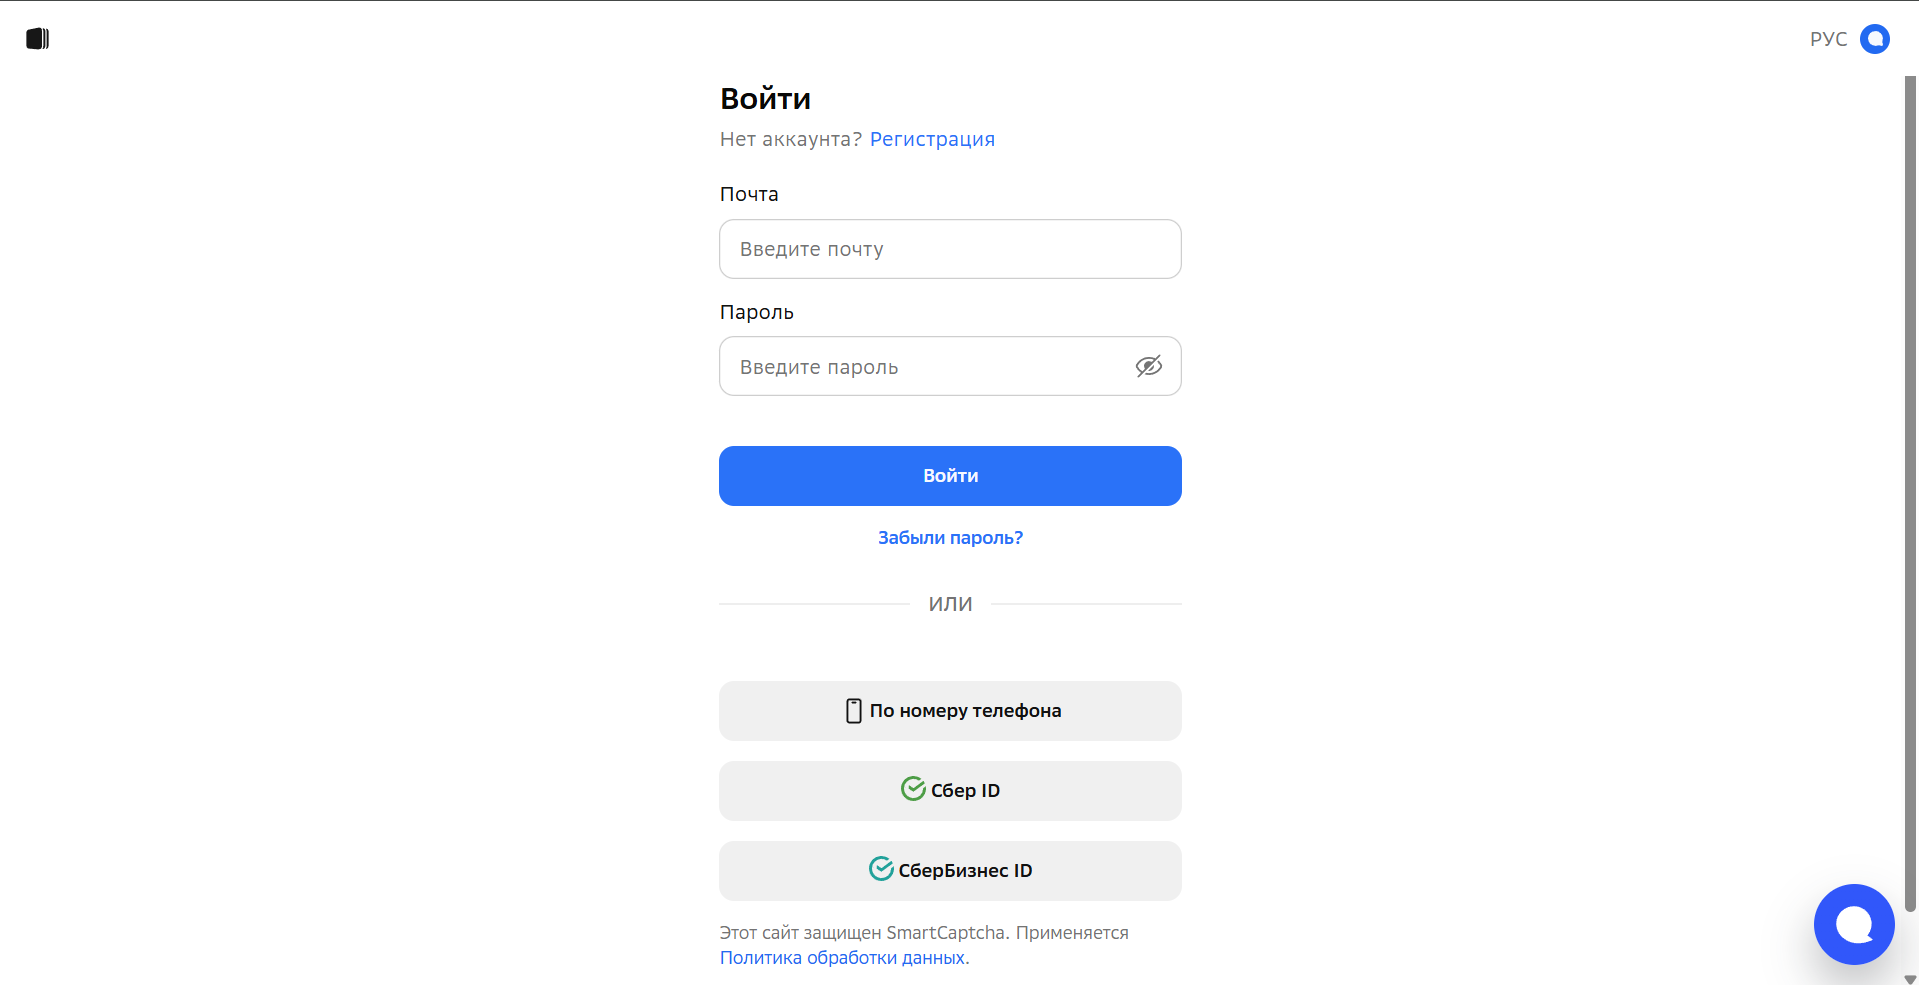Open the Регистрация link
Screen dimensions: 1919x985
(x=932, y=139)
